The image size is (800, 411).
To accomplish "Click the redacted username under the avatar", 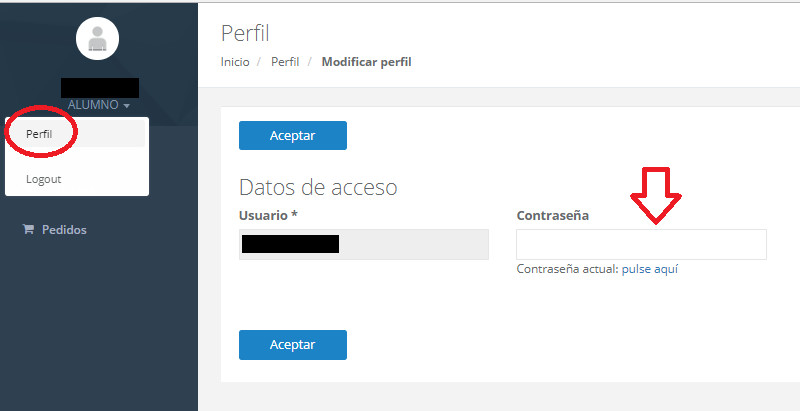I will tap(100, 88).
